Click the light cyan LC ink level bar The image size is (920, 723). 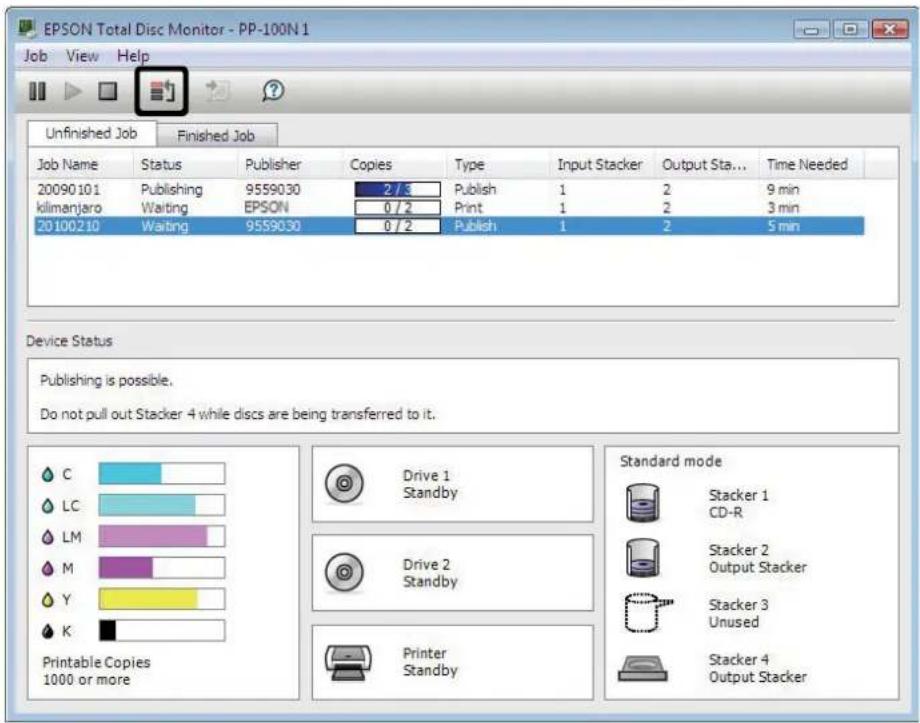pos(161,505)
